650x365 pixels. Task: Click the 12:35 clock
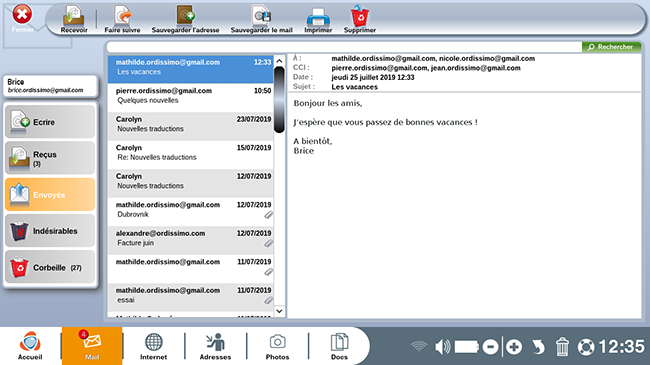[x=621, y=346]
